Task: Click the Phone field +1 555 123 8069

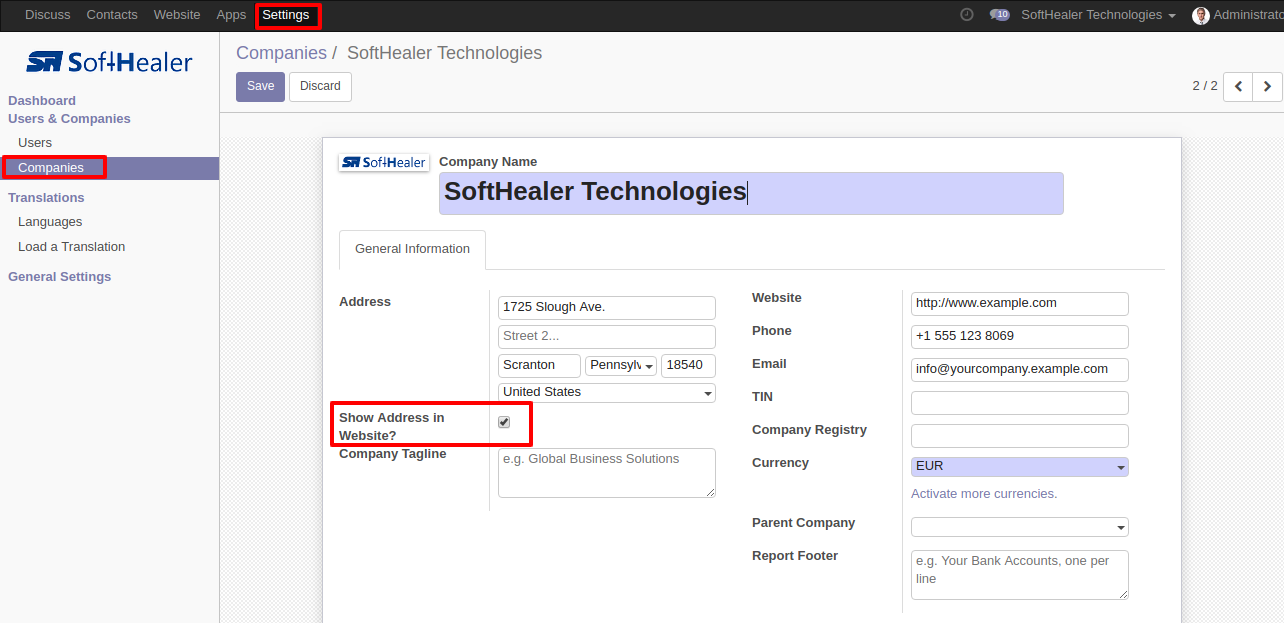Action: 1020,337
